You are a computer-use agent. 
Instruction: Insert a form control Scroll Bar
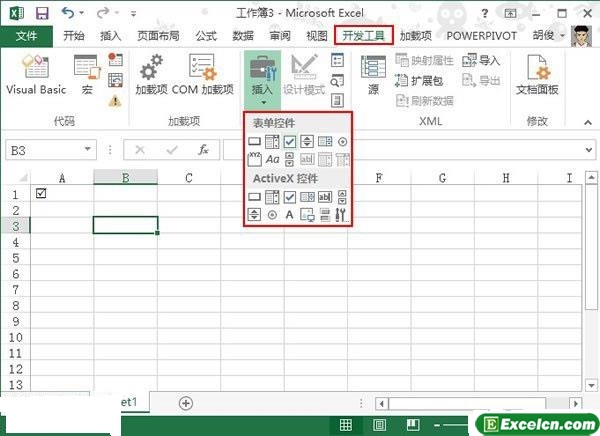[290, 159]
